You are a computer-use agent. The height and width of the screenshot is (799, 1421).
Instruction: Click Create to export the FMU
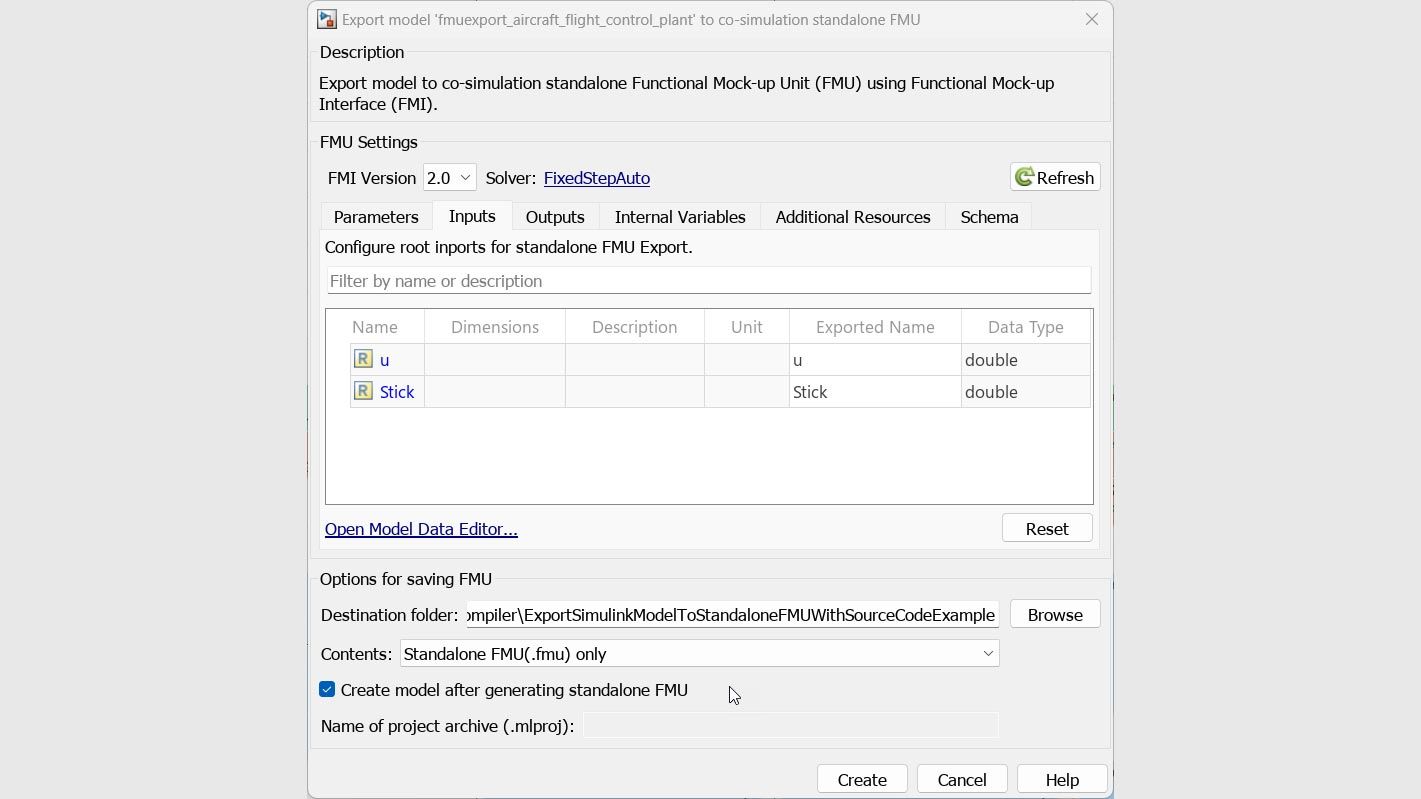(x=861, y=779)
